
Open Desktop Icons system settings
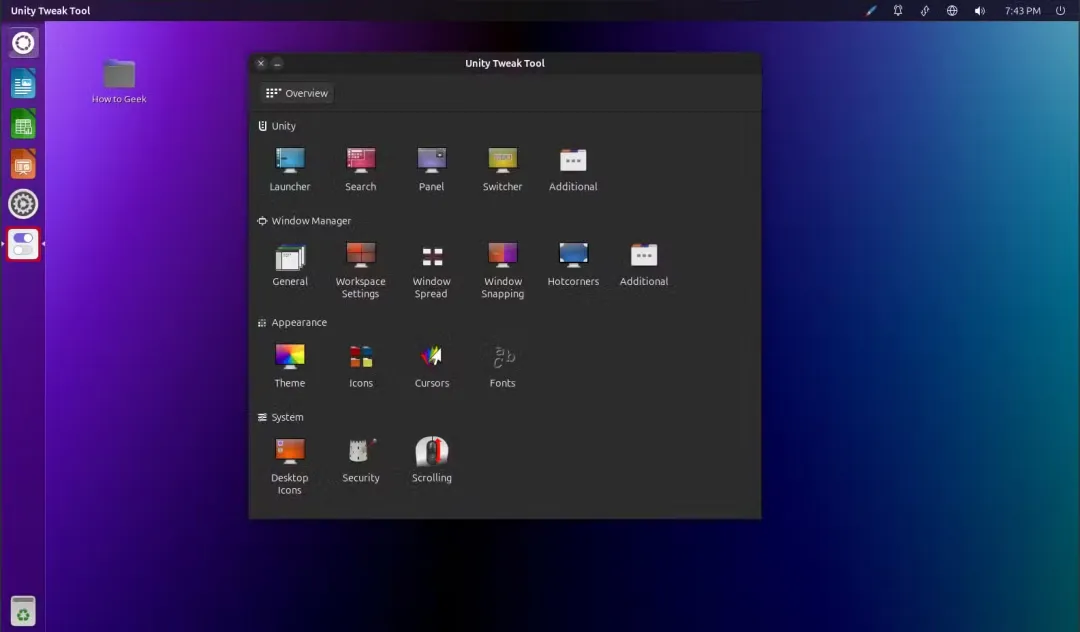pyautogui.click(x=290, y=466)
